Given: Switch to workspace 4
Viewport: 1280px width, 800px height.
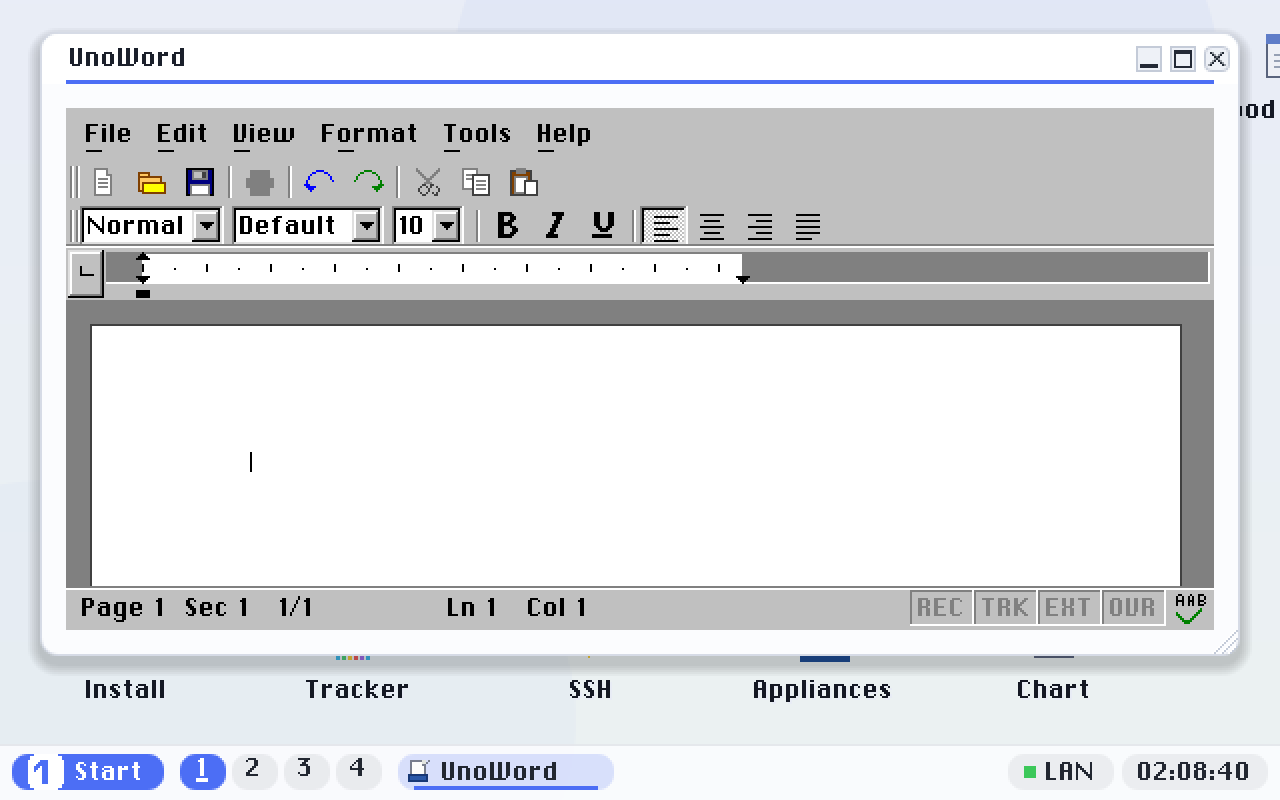Looking at the screenshot, I should pos(358,771).
